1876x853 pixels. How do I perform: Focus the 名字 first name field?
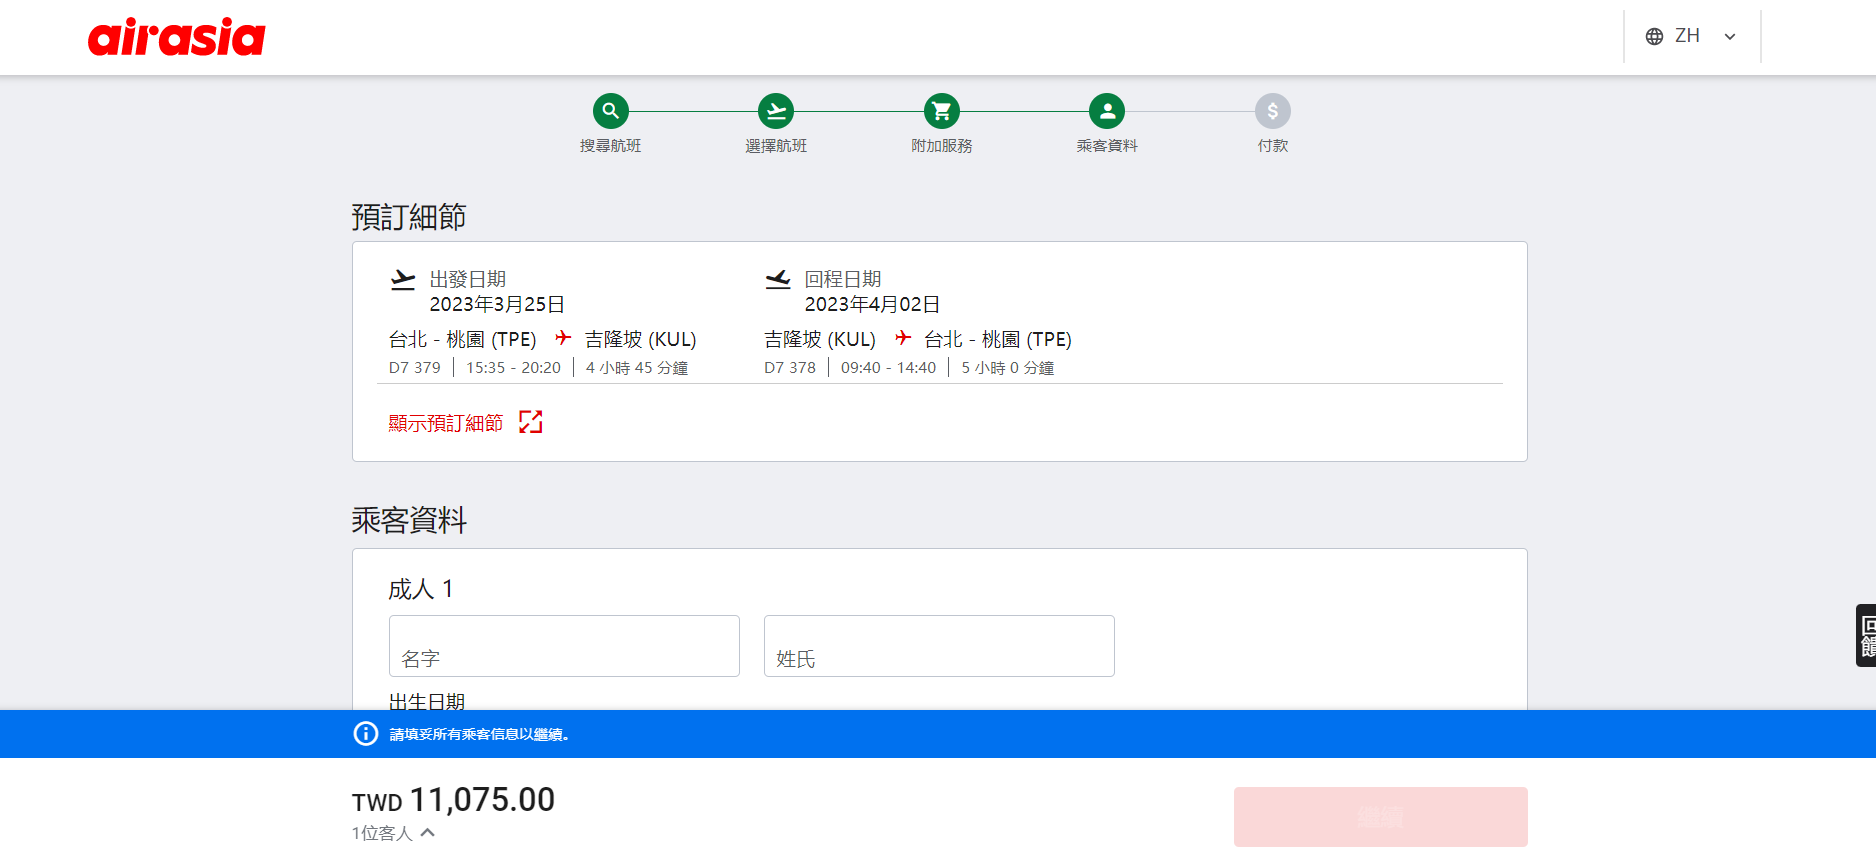[x=564, y=646]
